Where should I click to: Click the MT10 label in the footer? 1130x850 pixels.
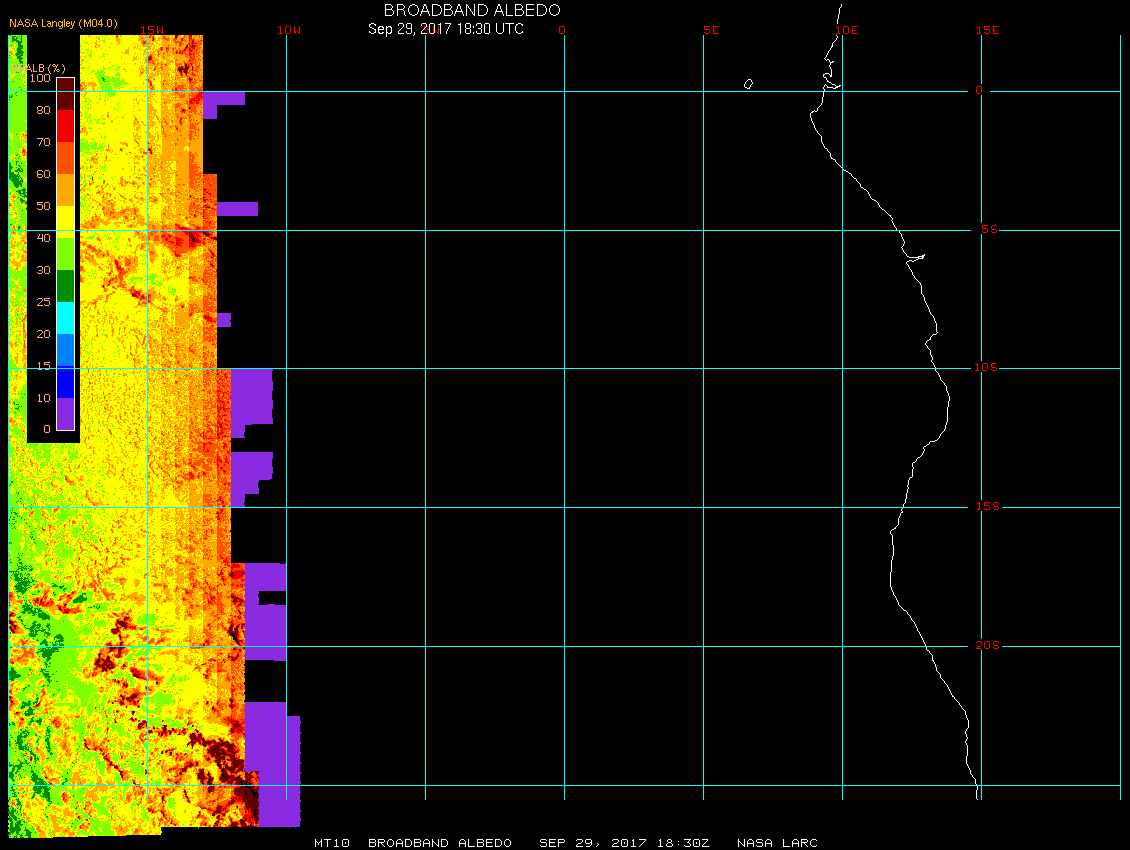[331, 843]
